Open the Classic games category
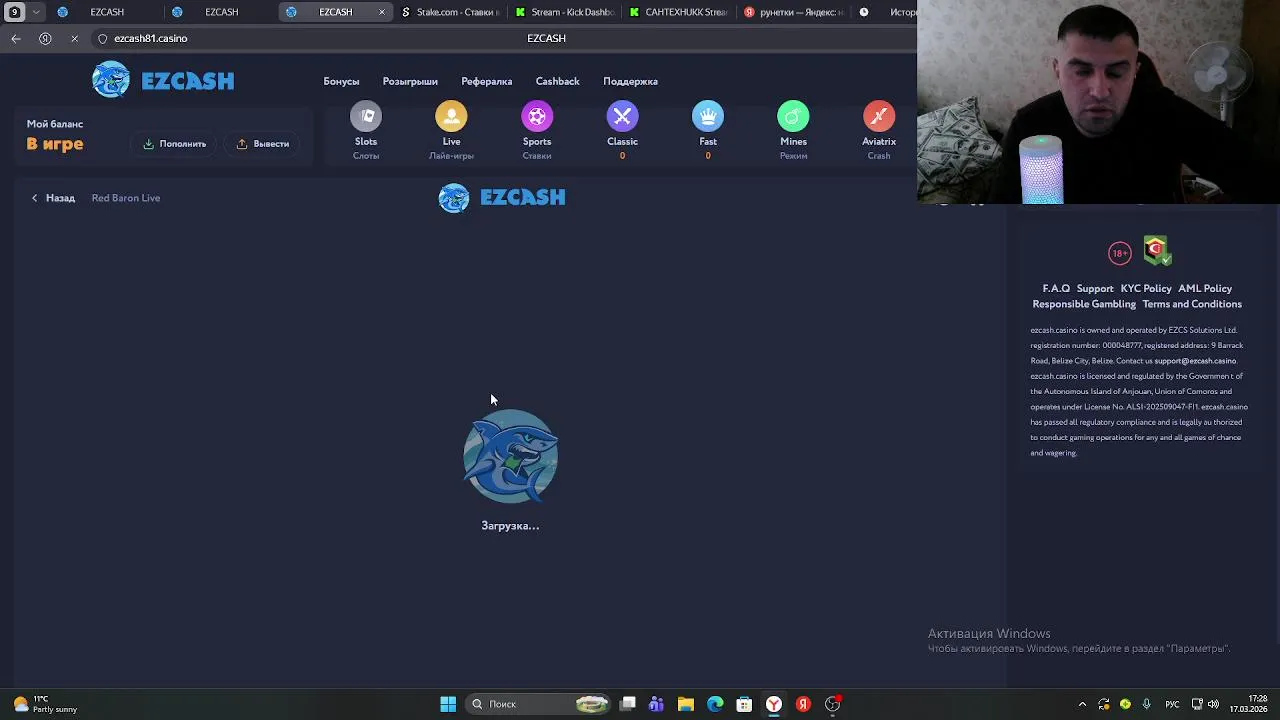The image size is (1280, 720). (x=622, y=131)
